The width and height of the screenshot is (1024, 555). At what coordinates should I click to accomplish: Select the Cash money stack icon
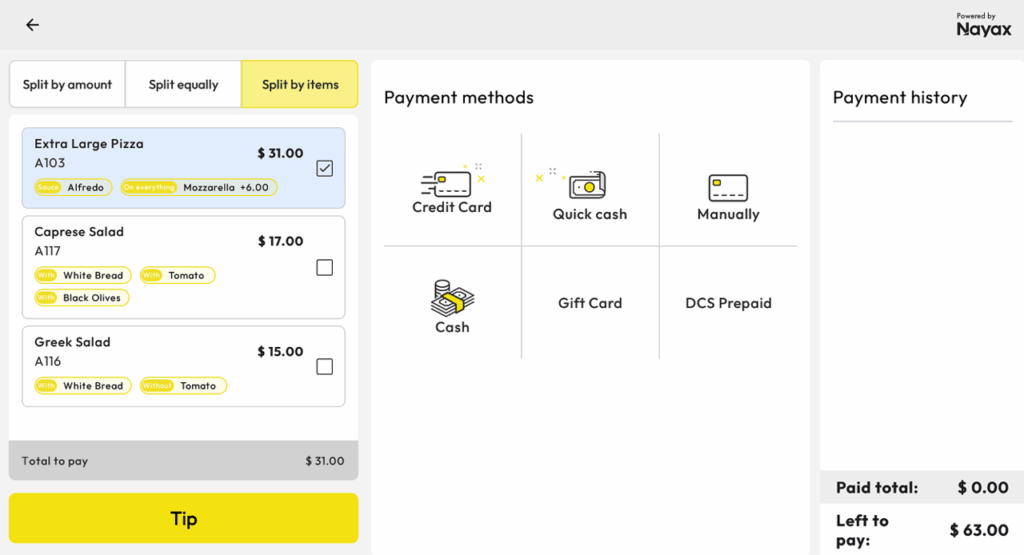tap(452, 297)
